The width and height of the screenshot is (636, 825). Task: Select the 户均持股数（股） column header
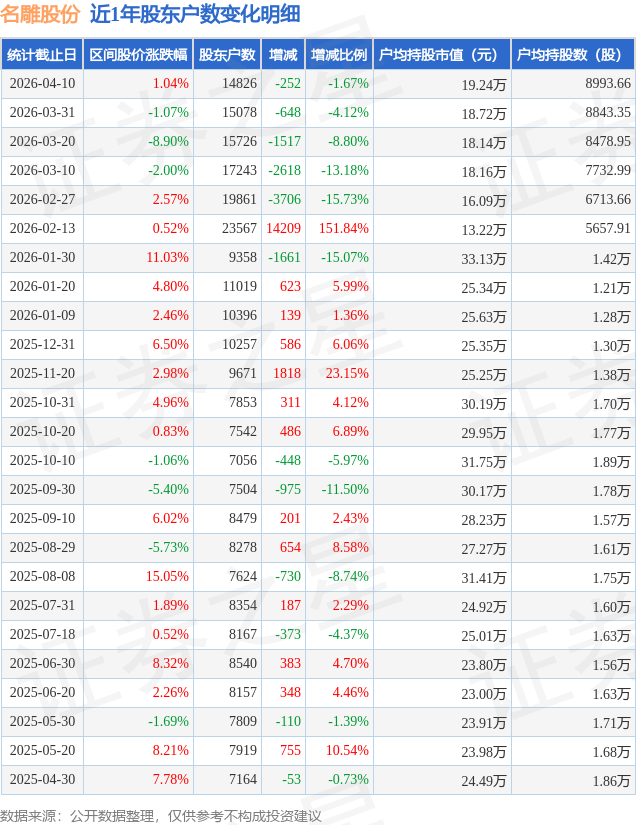click(x=572, y=54)
